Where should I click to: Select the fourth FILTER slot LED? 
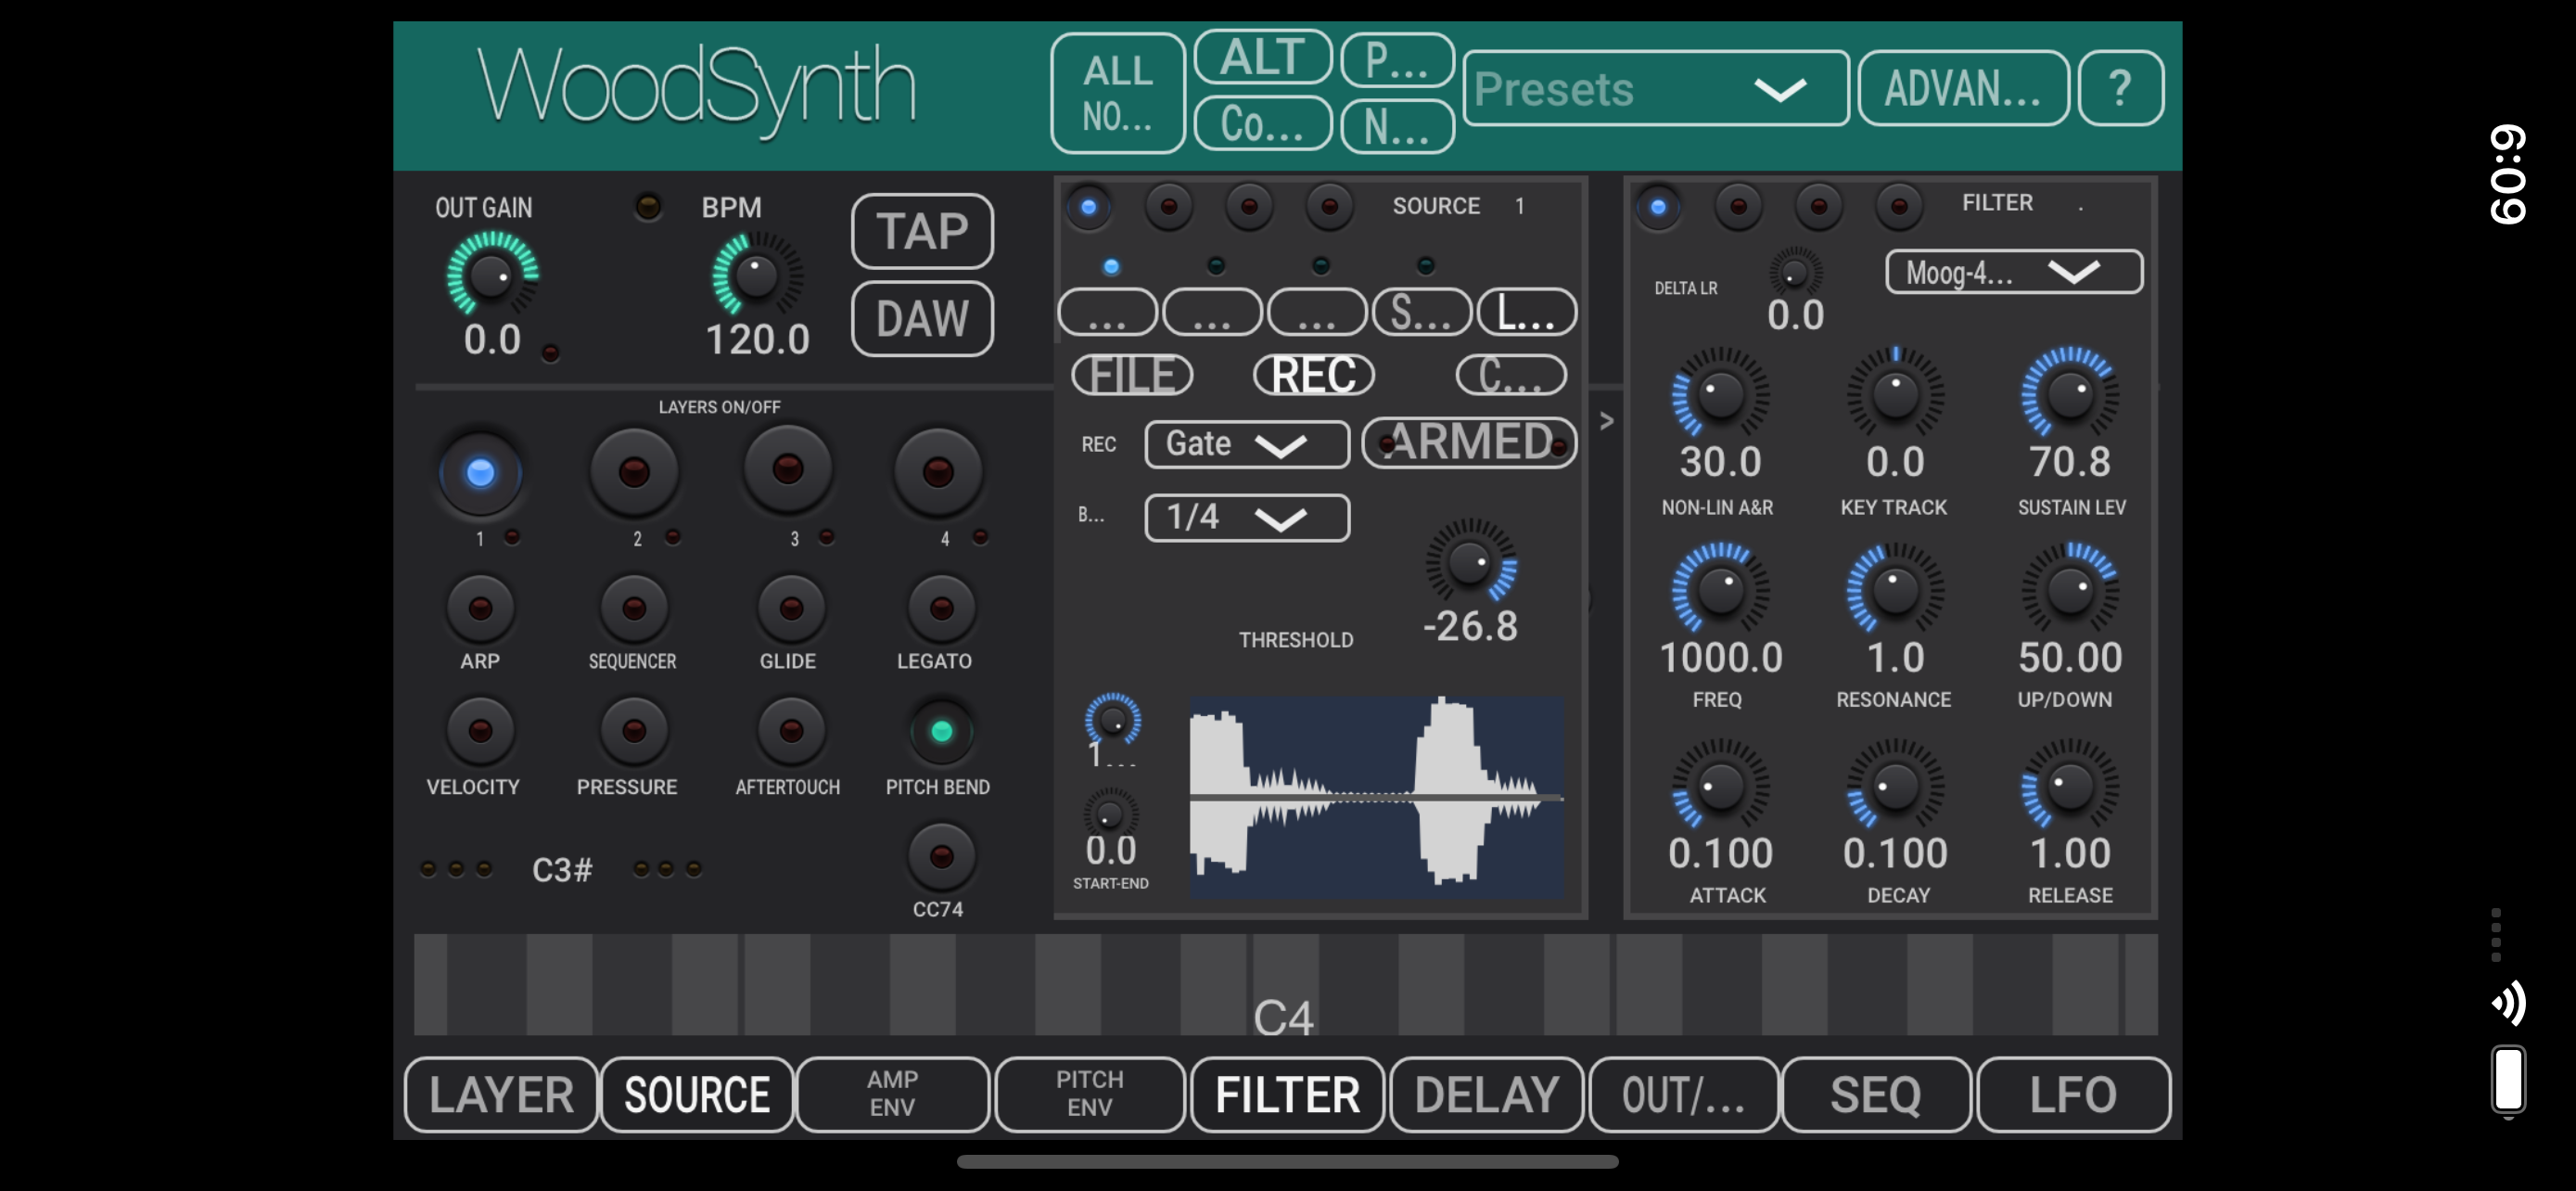click(1899, 207)
